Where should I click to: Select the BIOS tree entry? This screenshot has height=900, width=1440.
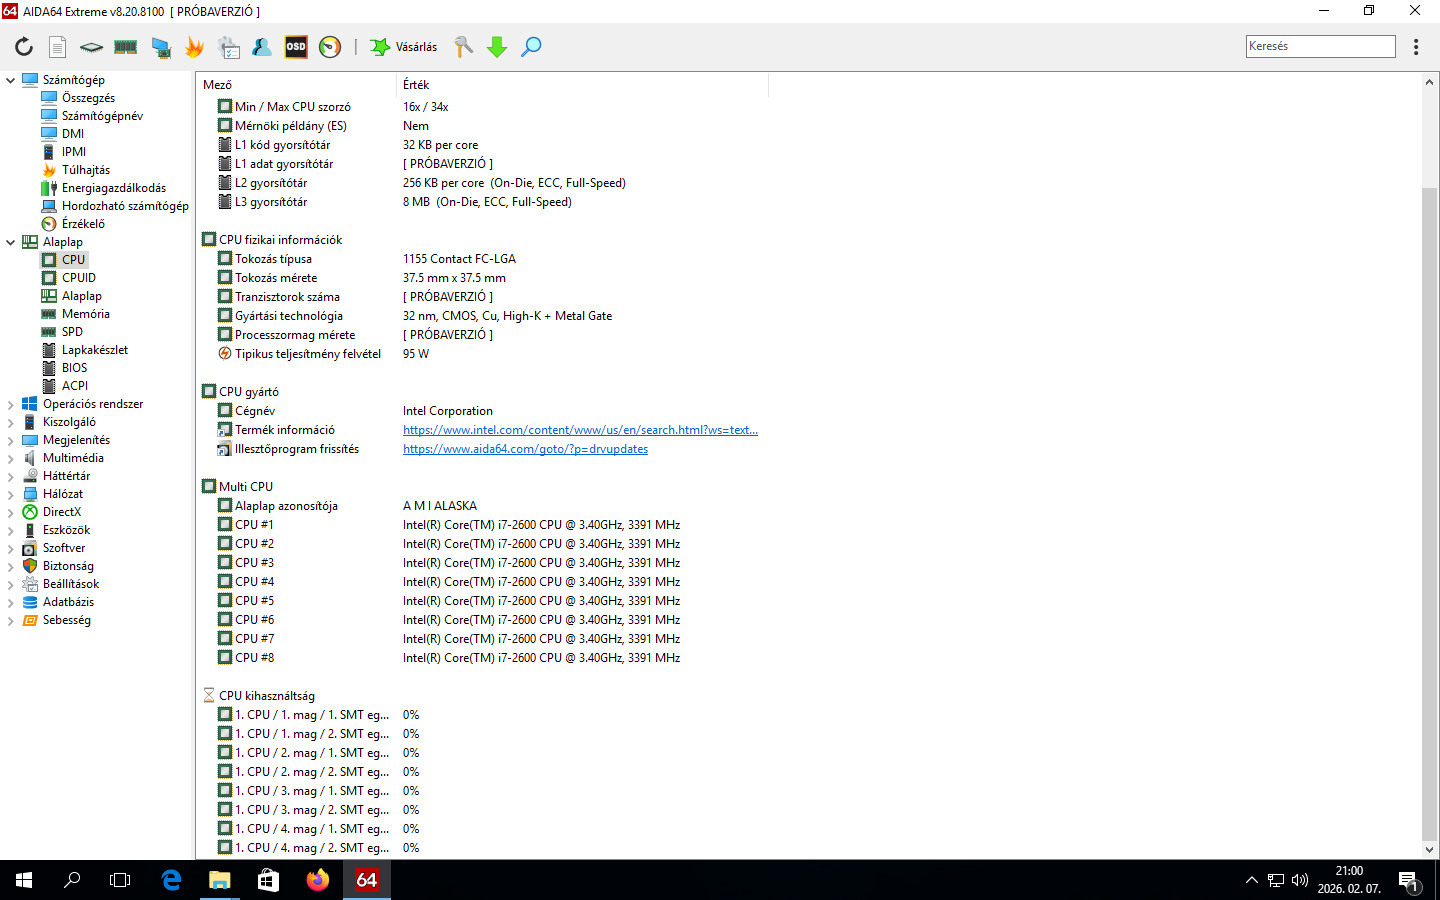point(74,368)
